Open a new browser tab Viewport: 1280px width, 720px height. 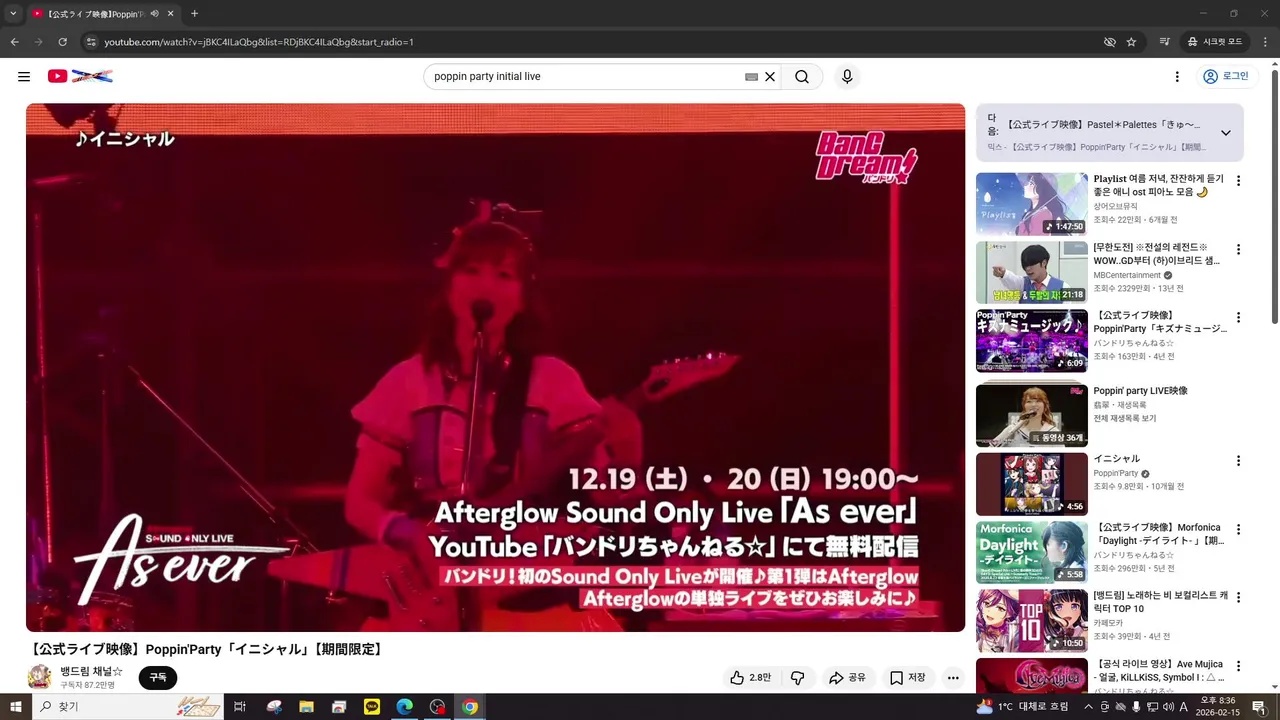tap(194, 14)
